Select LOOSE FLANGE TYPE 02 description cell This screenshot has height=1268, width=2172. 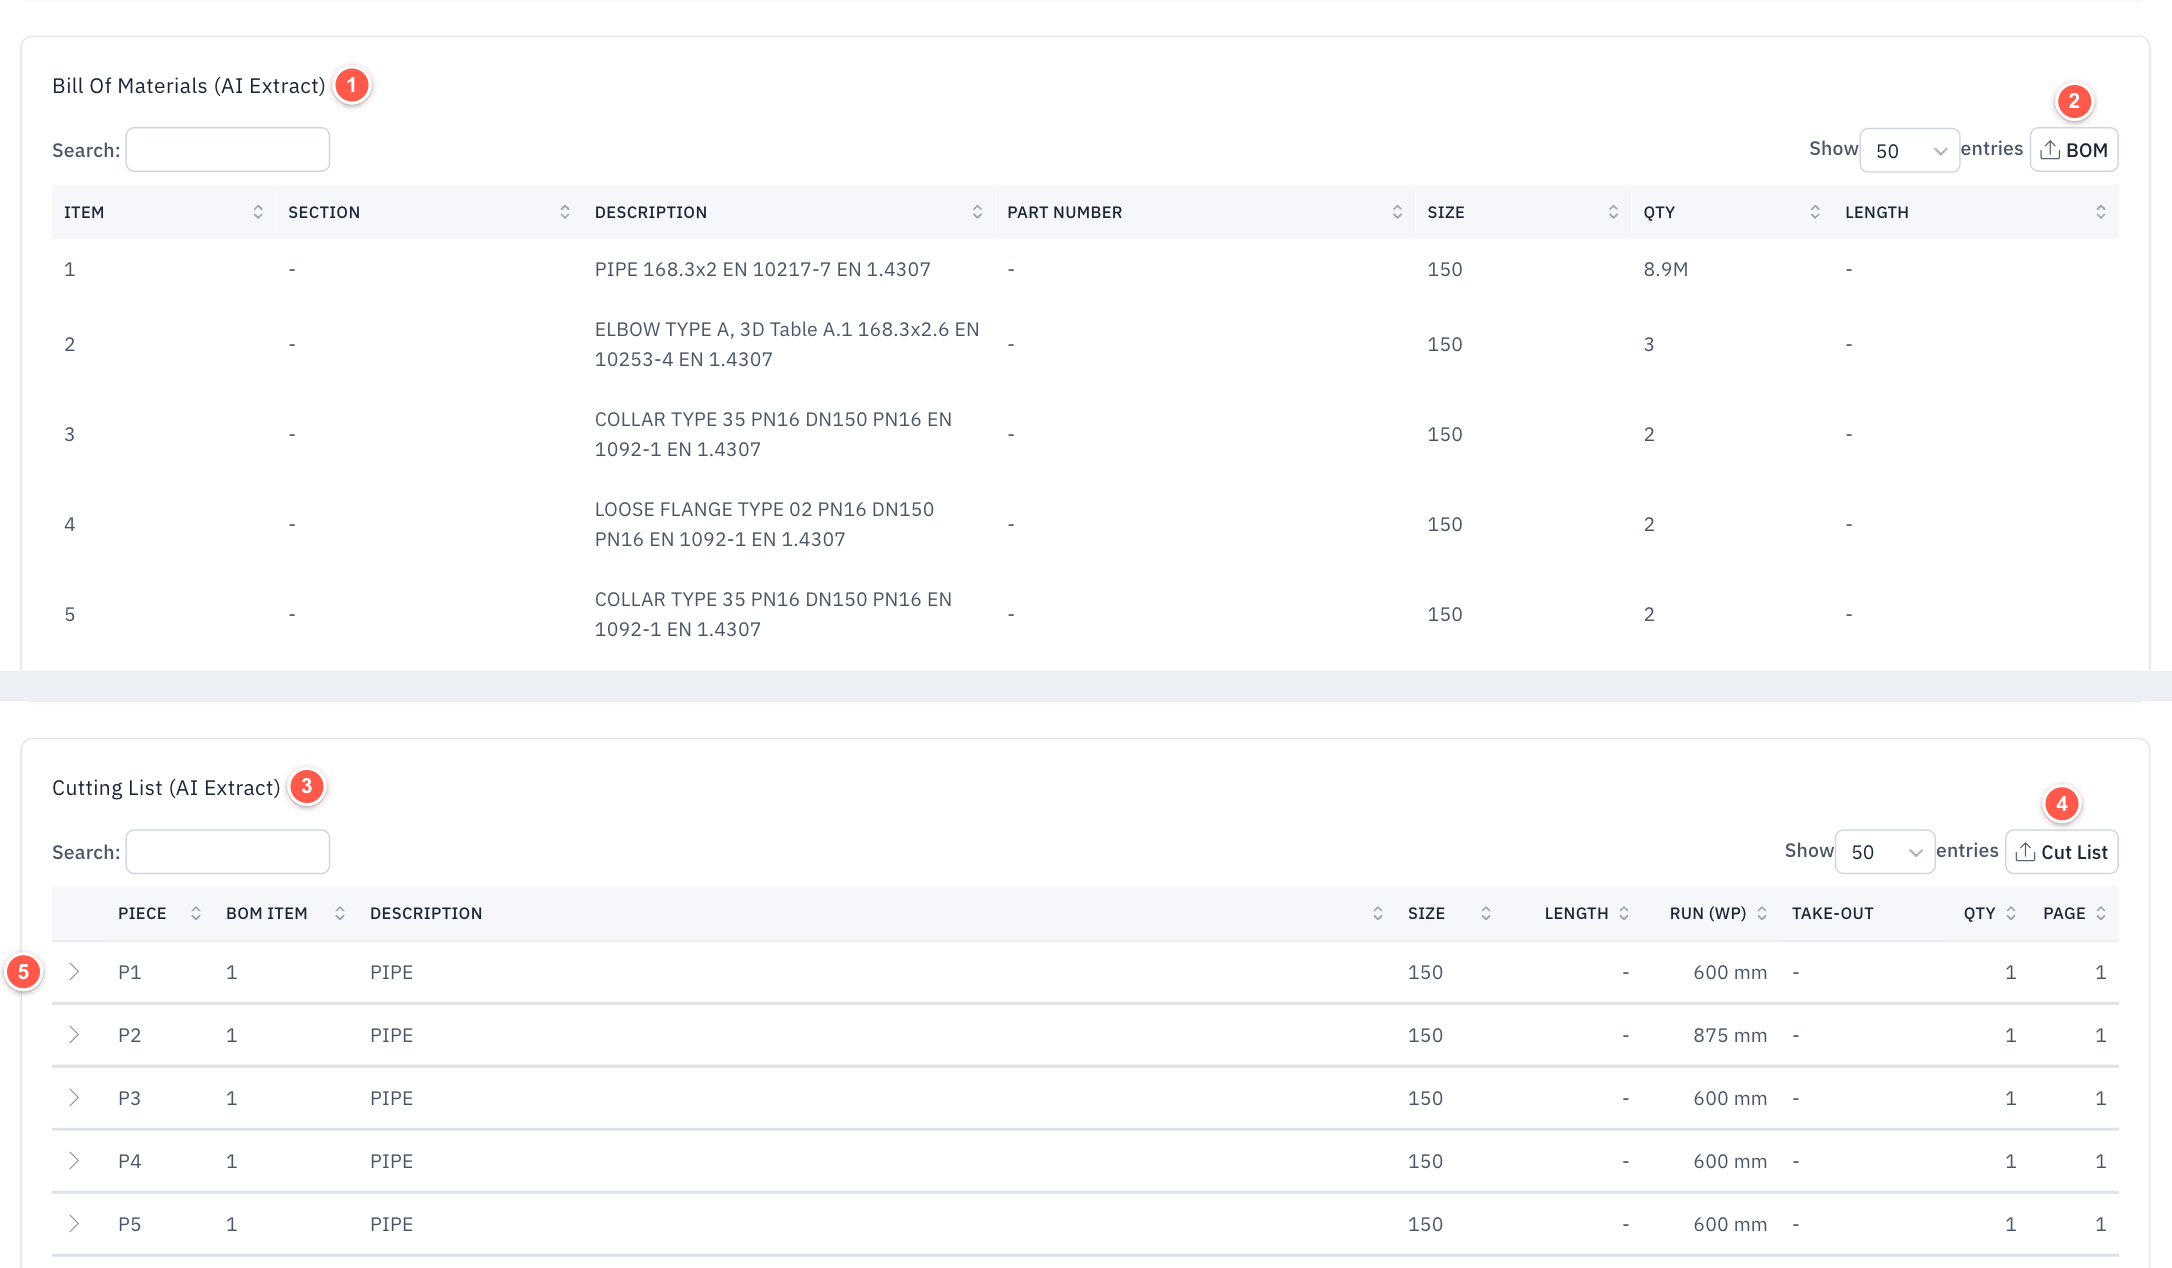(764, 524)
